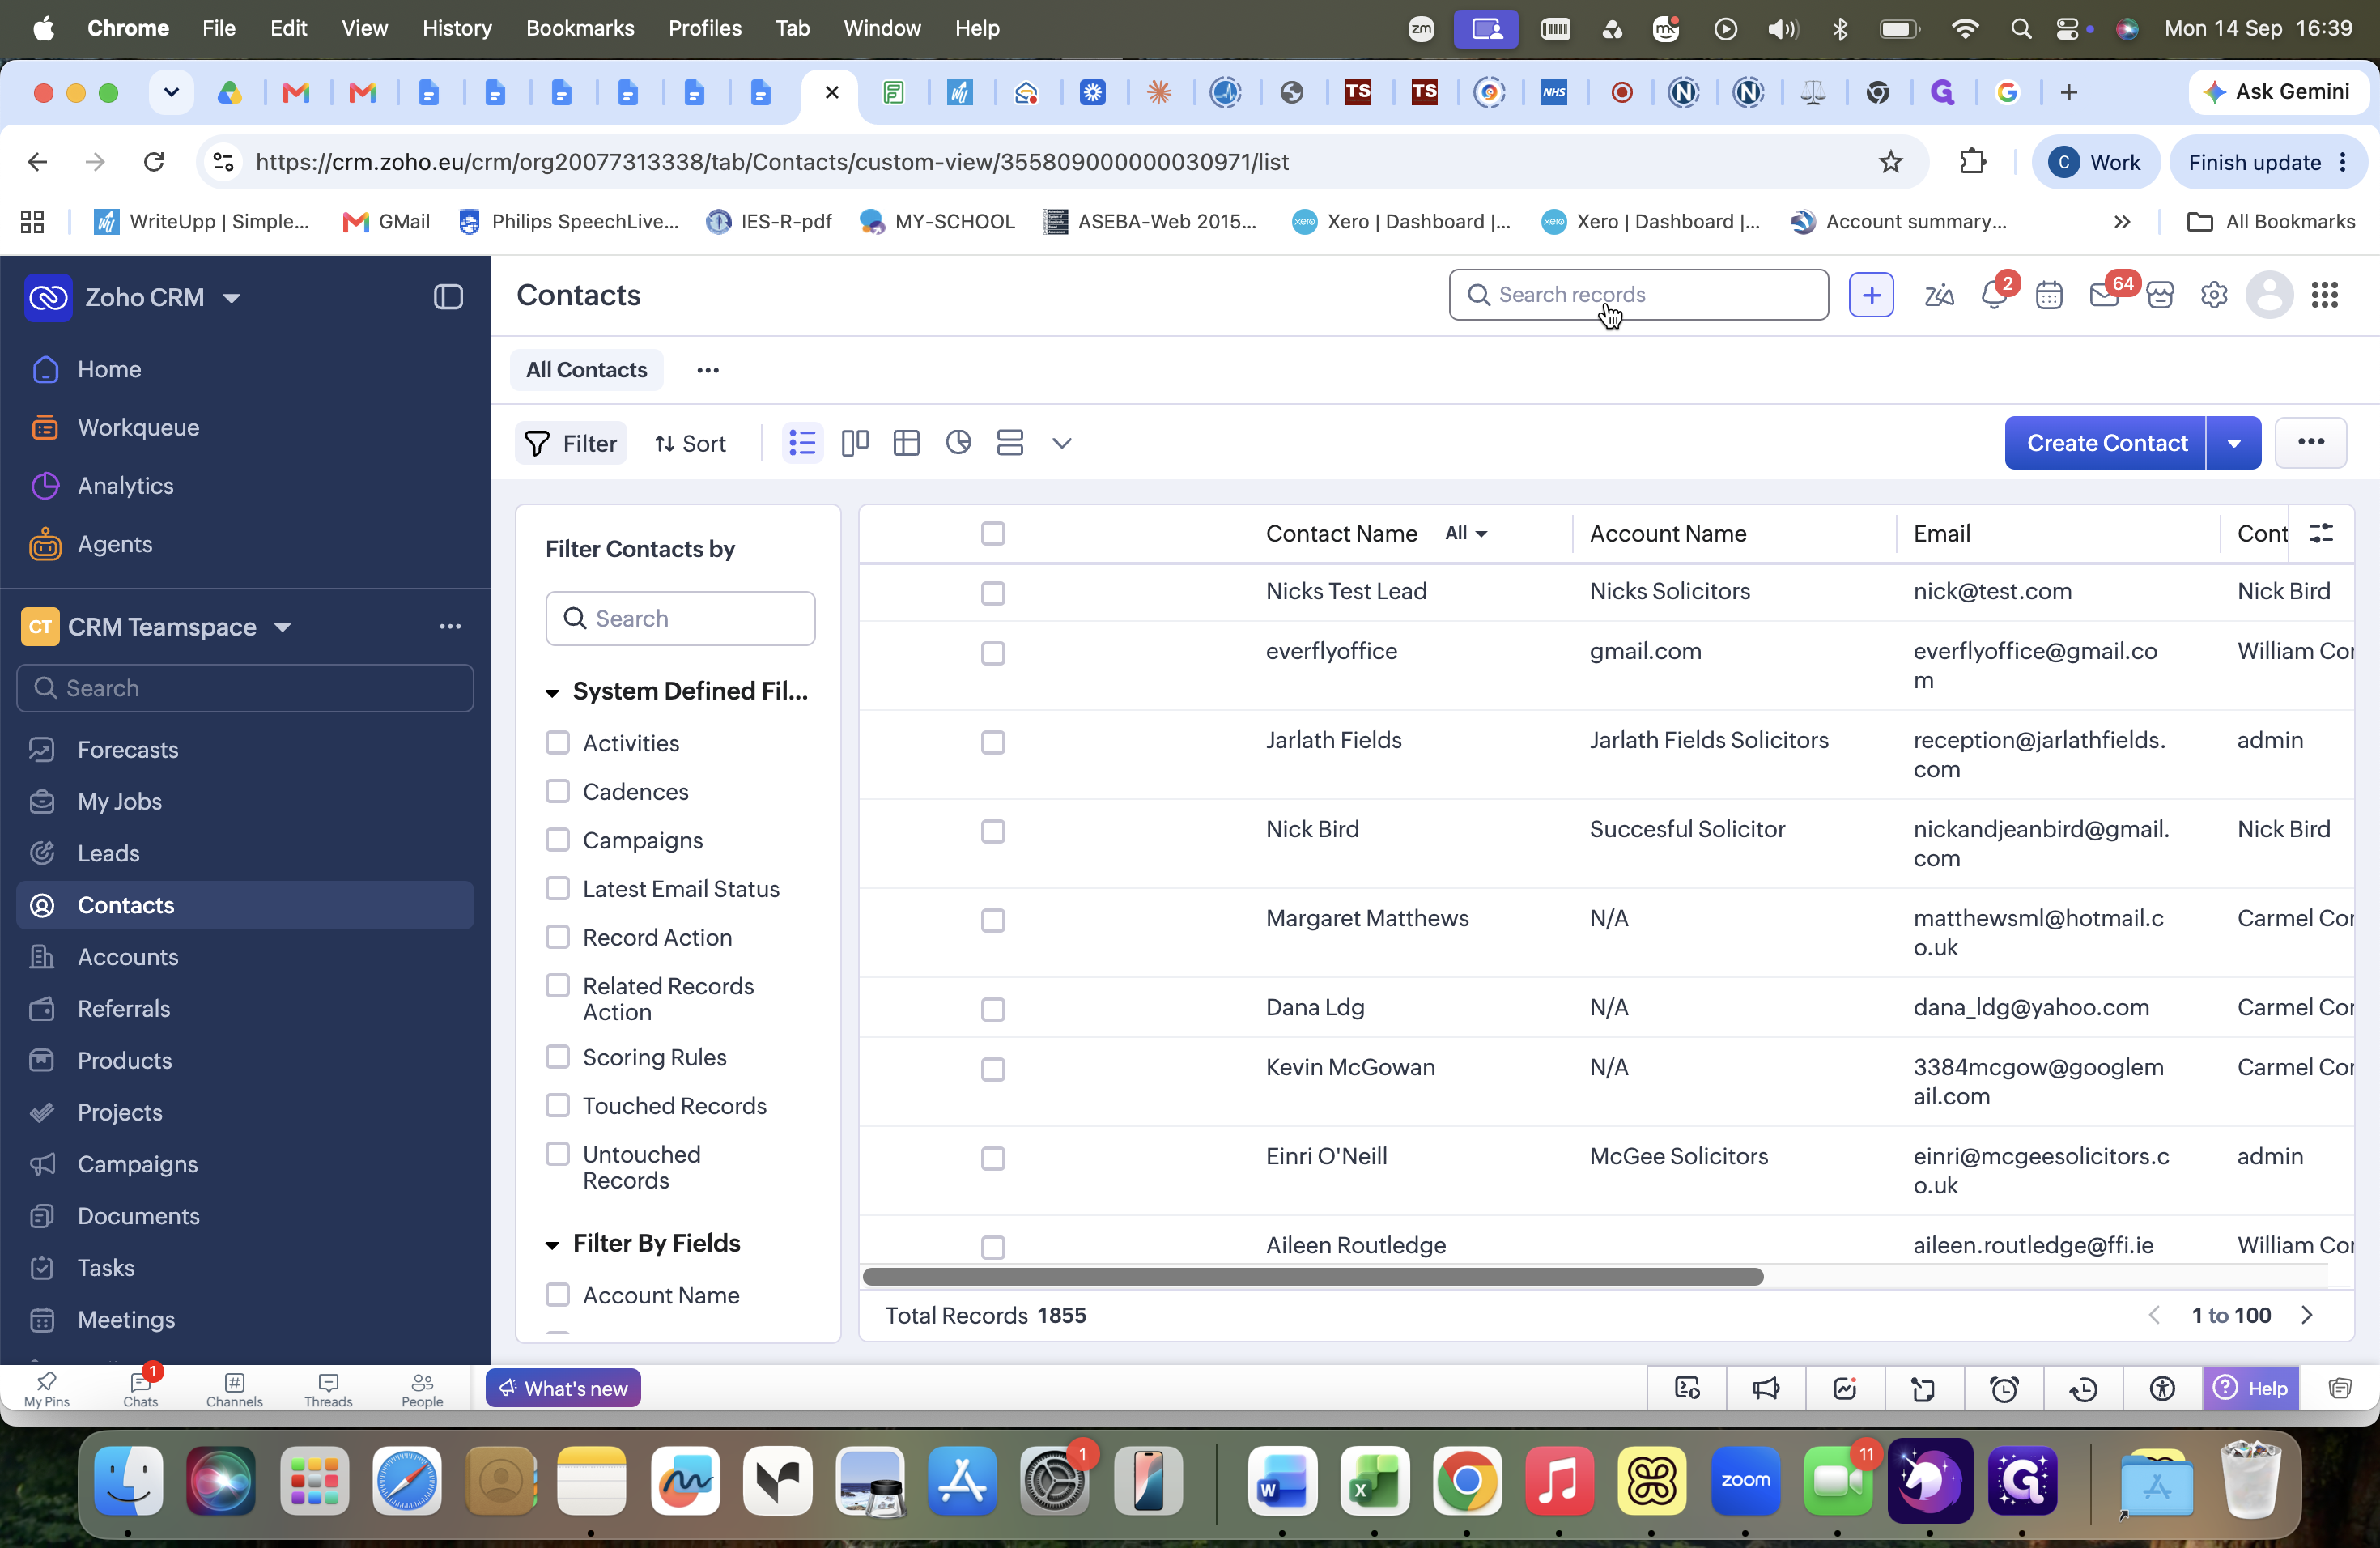The width and height of the screenshot is (2380, 1548).
Task: Click the quick create plus icon
Action: [x=1871, y=295]
